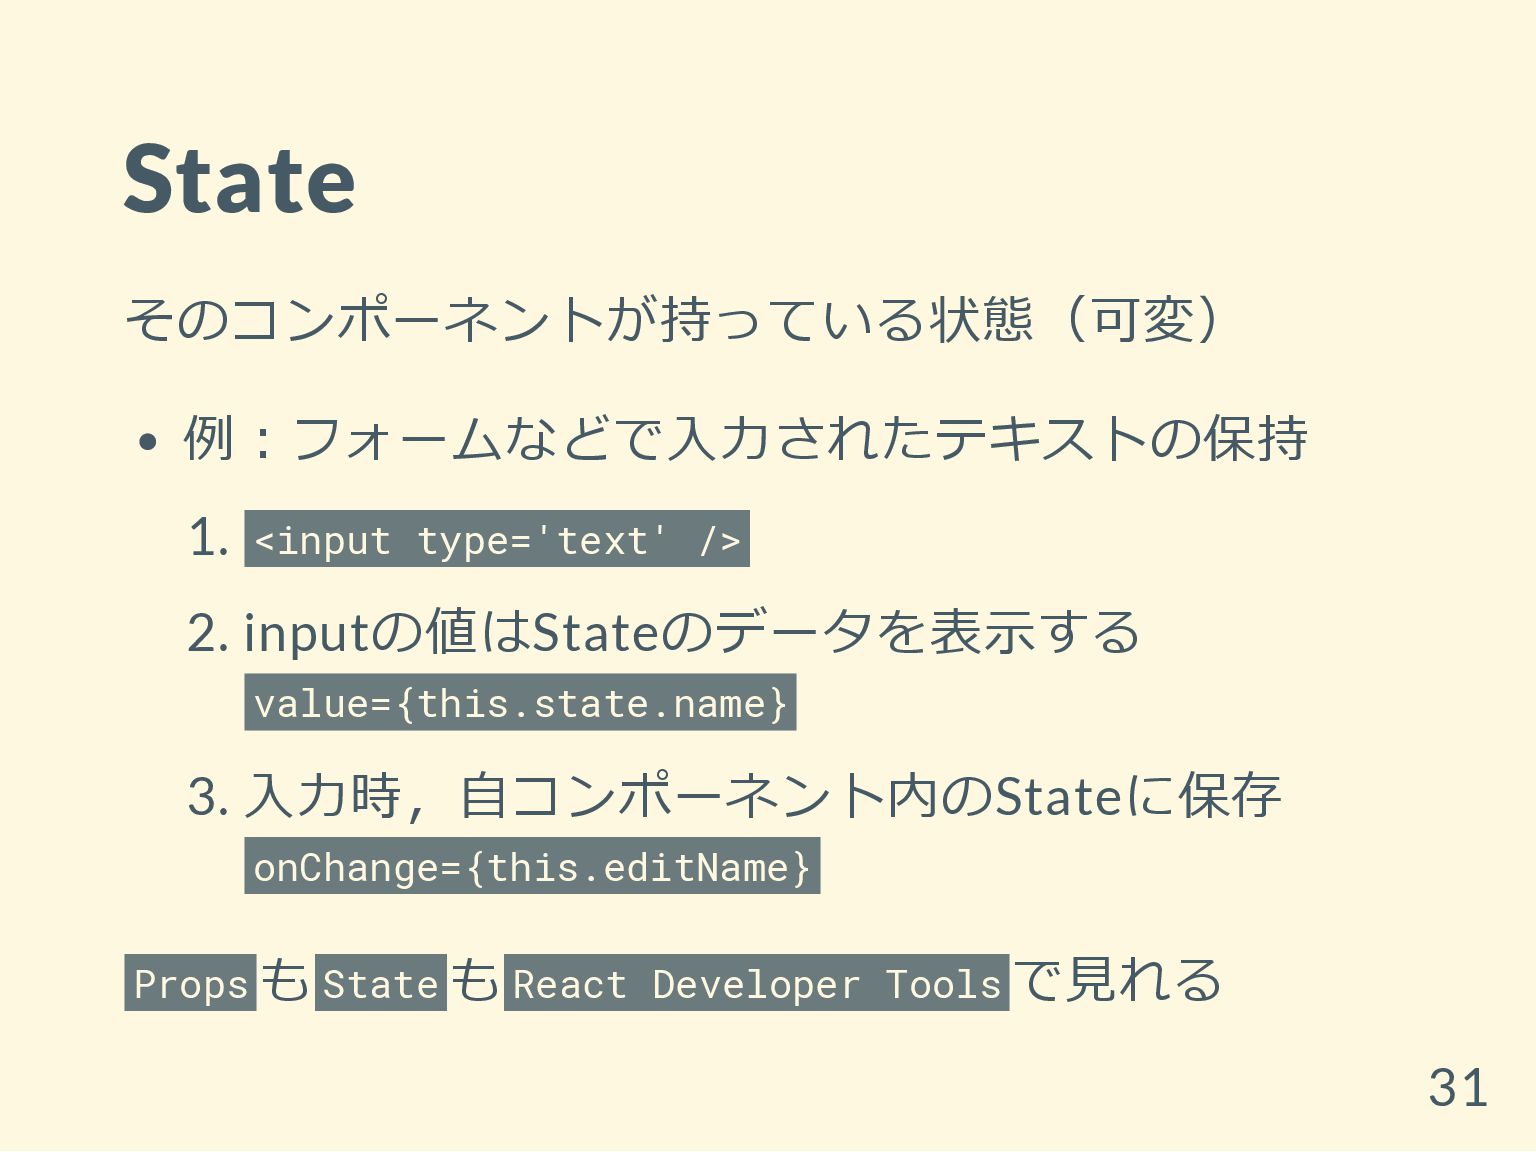Click the line beginning inputの値はState
Image resolution: width=1536 pixels, height=1152 pixels.
[x=690, y=632]
